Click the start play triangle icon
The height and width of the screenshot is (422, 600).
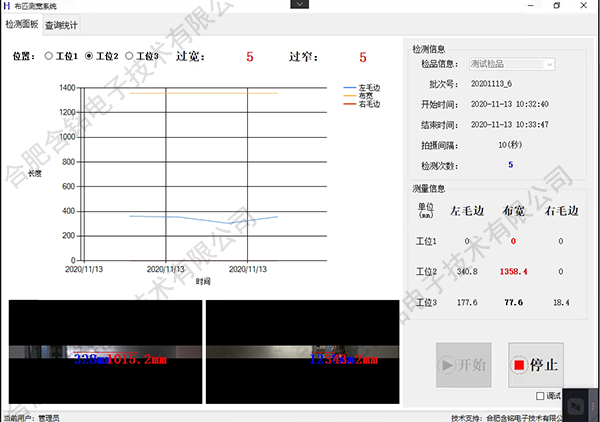[447, 365]
